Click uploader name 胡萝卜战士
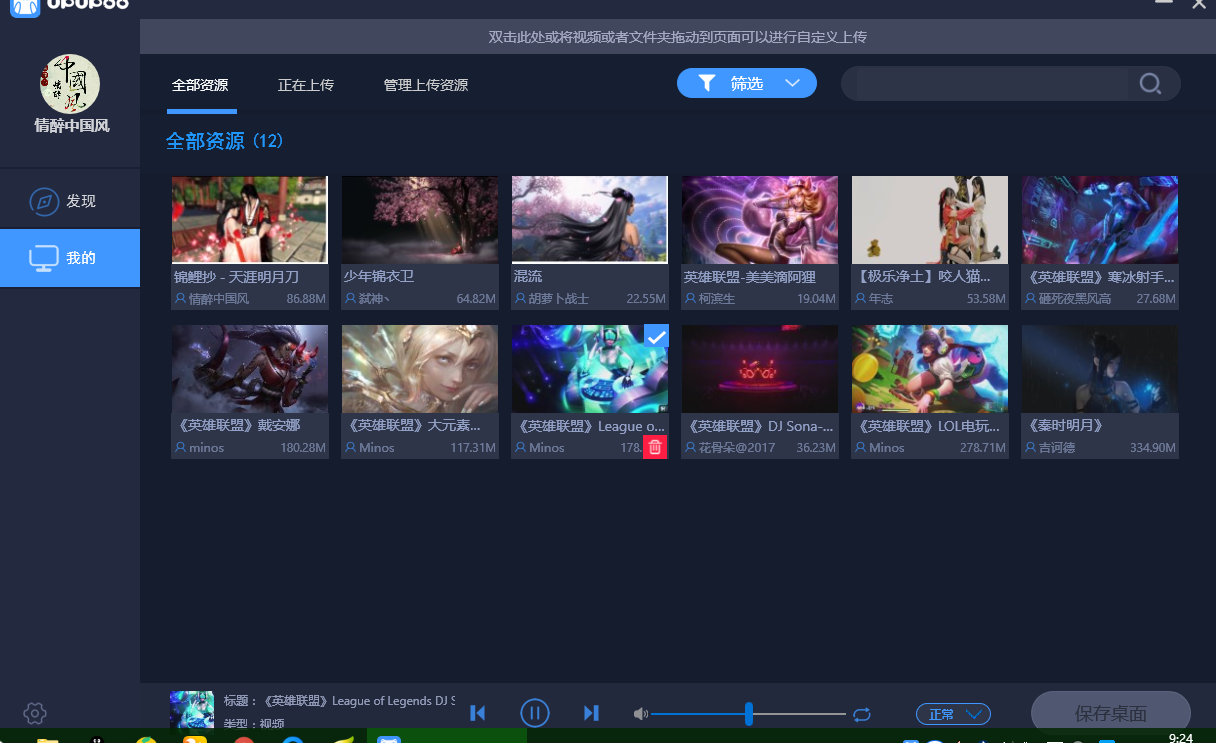 point(558,299)
